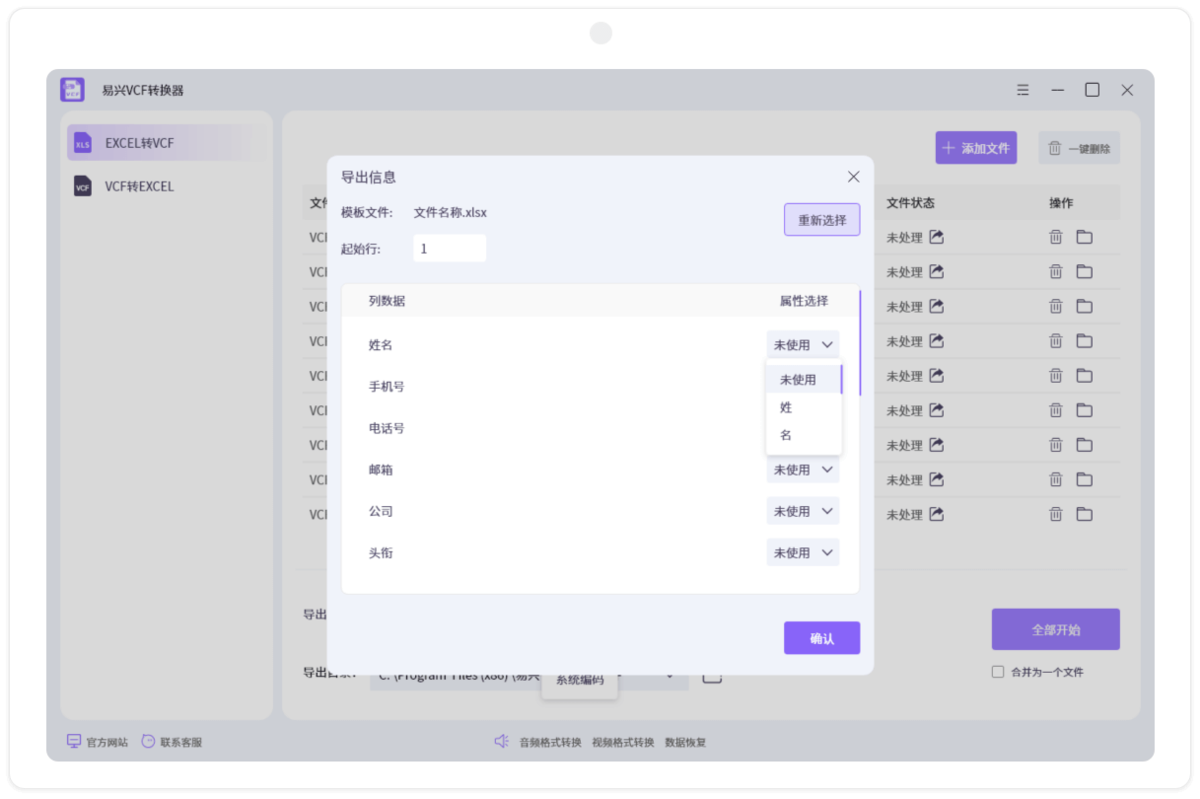The width and height of the screenshot is (1200, 799).
Task: Select 名 in the attribute dropdown options
Action: (x=786, y=434)
